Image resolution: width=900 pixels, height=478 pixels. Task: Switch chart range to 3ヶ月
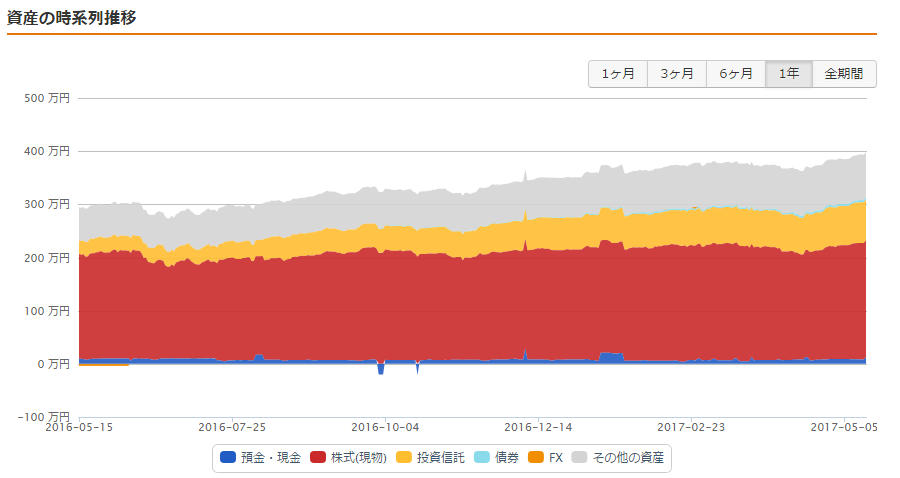(677, 74)
